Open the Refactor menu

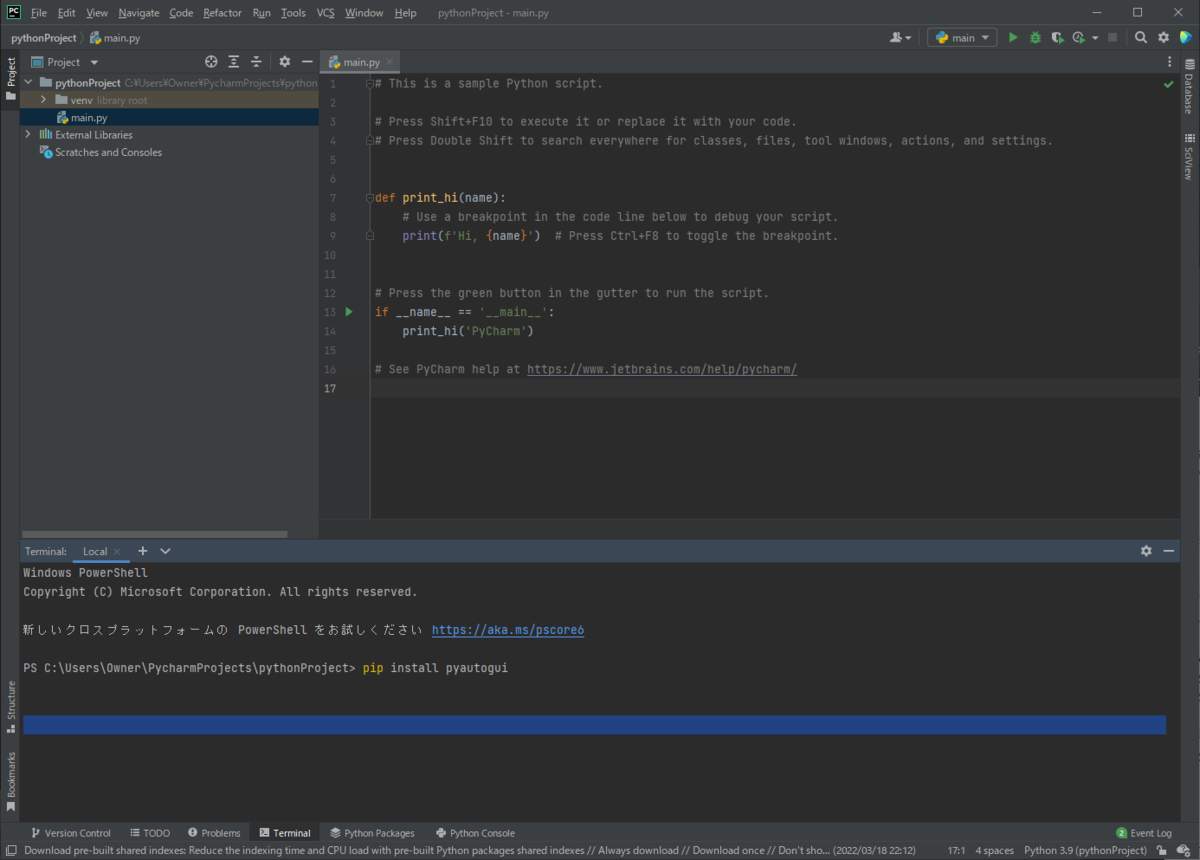pos(222,13)
